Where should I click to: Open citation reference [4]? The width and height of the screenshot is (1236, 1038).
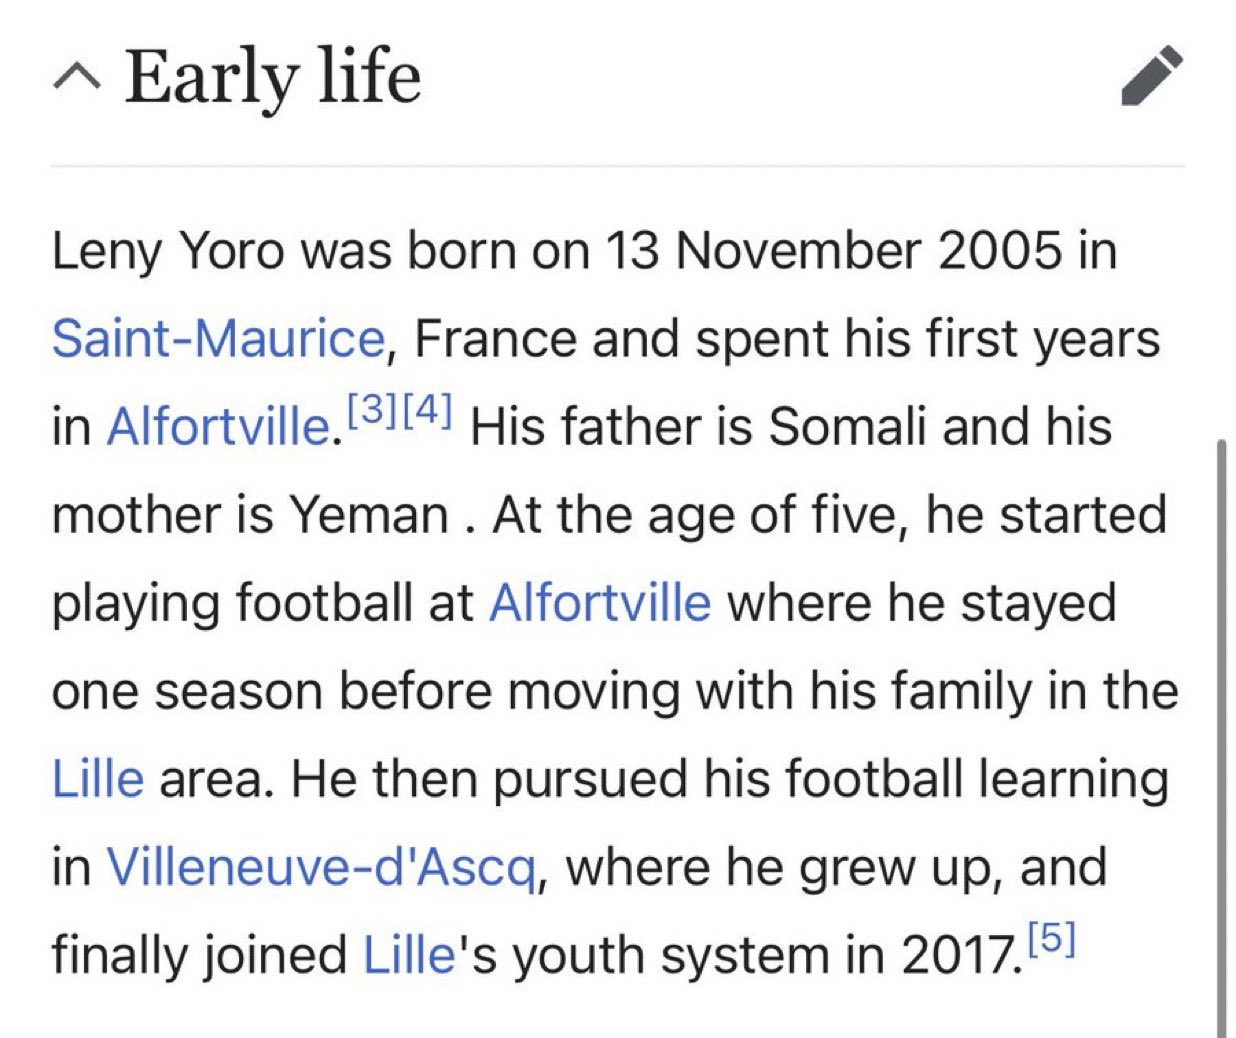(428, 411)
